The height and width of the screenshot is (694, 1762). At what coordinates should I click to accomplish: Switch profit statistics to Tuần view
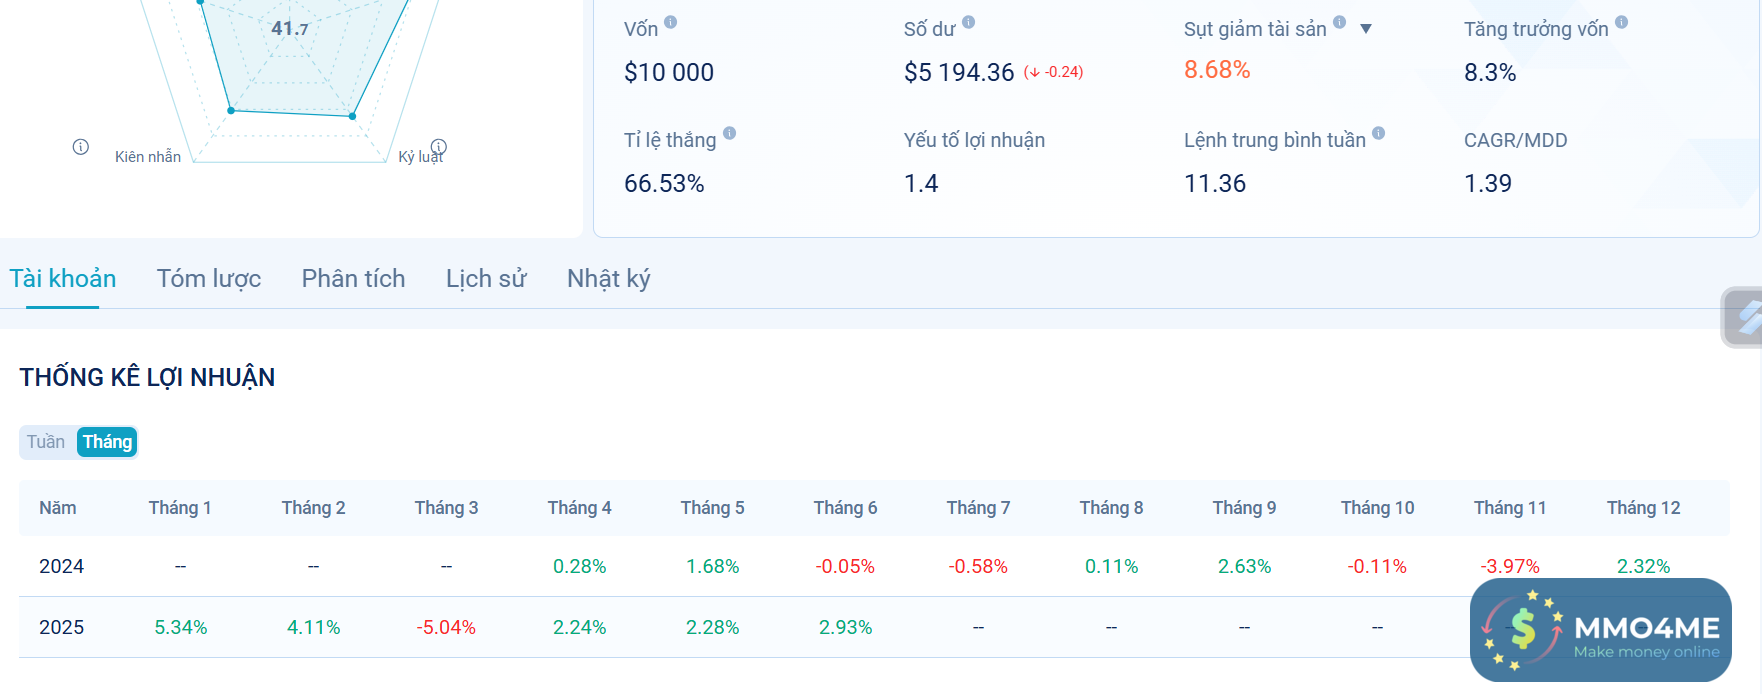[46, 442]
